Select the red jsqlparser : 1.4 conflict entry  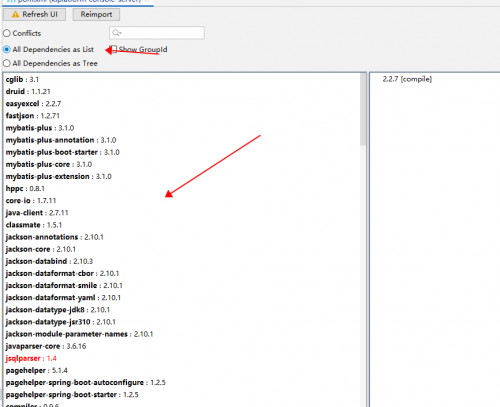31,358
